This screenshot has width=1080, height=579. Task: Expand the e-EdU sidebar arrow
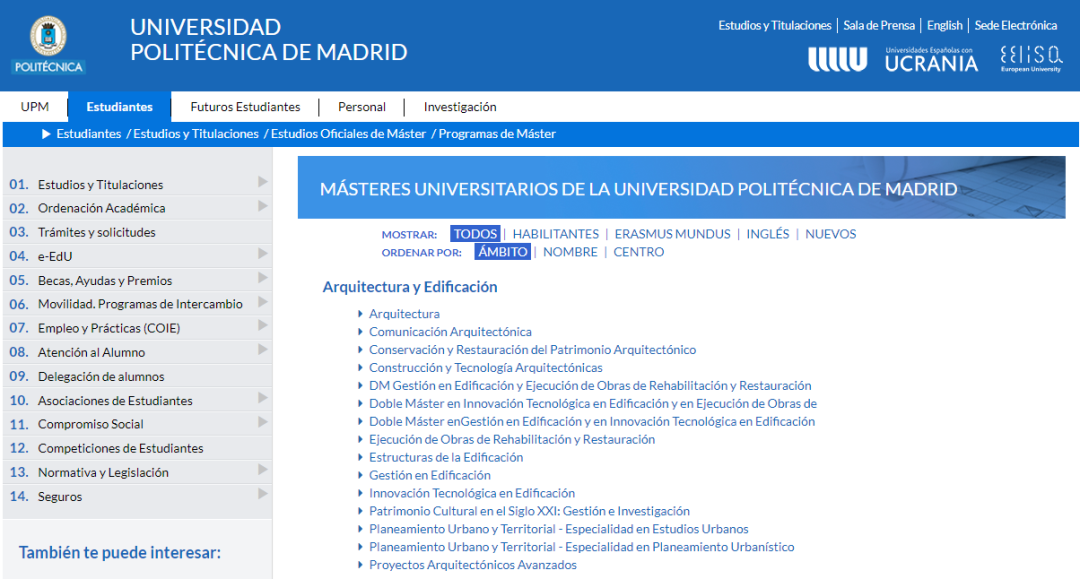[x=262, y=253]
